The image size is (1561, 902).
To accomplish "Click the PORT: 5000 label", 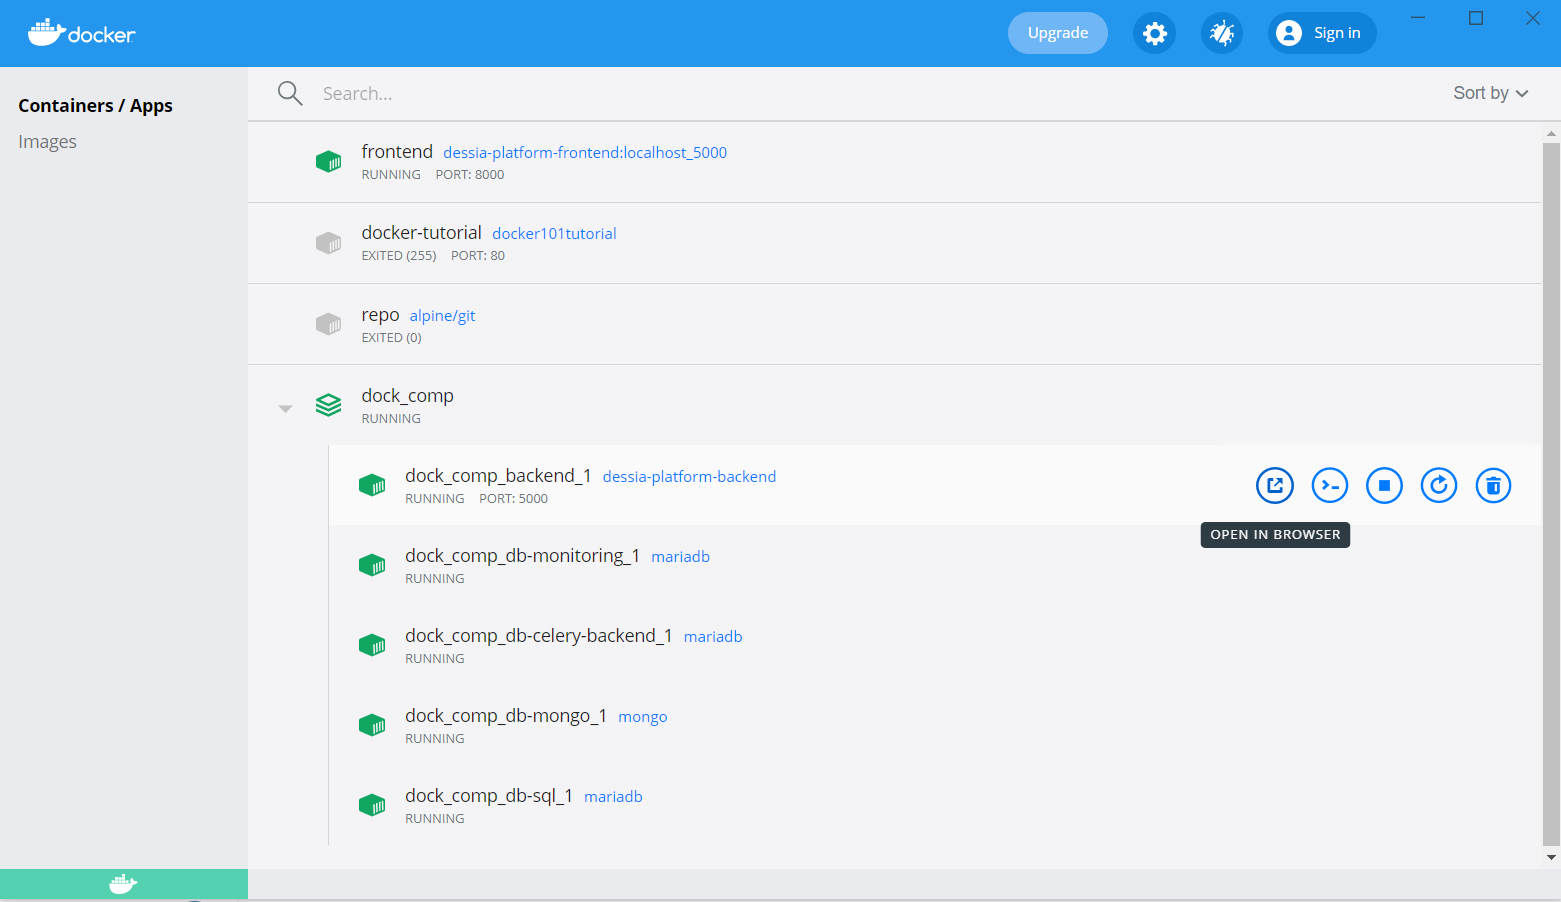I will pos(513,499).
